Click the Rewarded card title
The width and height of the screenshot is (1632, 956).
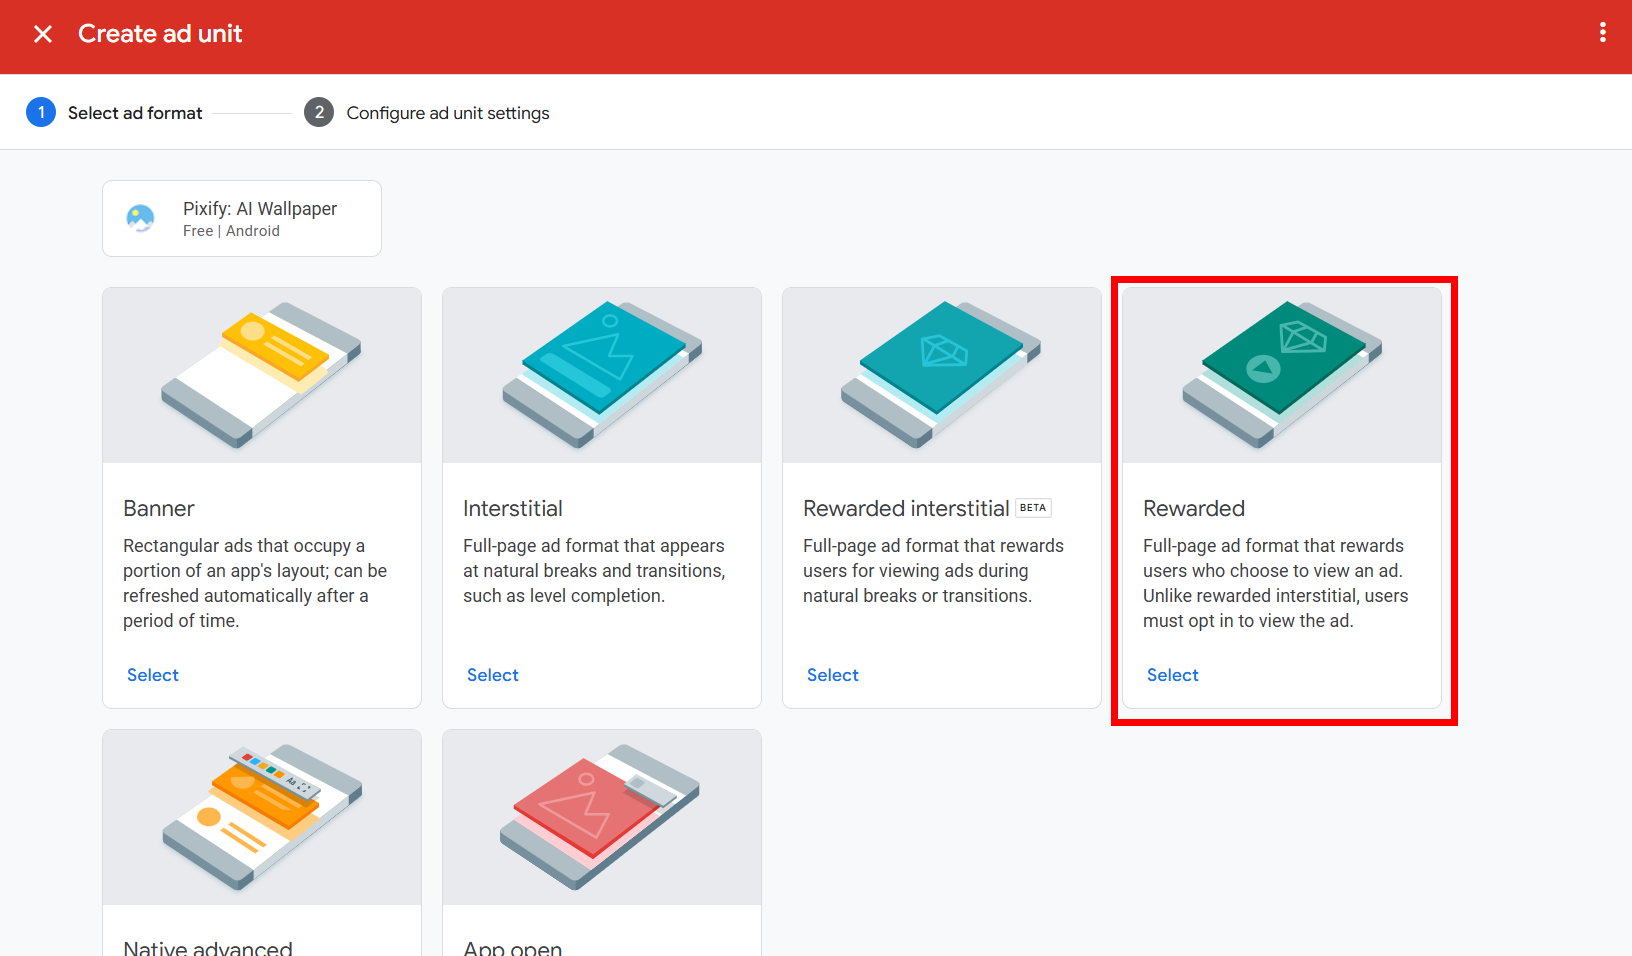coord(1194,508)
